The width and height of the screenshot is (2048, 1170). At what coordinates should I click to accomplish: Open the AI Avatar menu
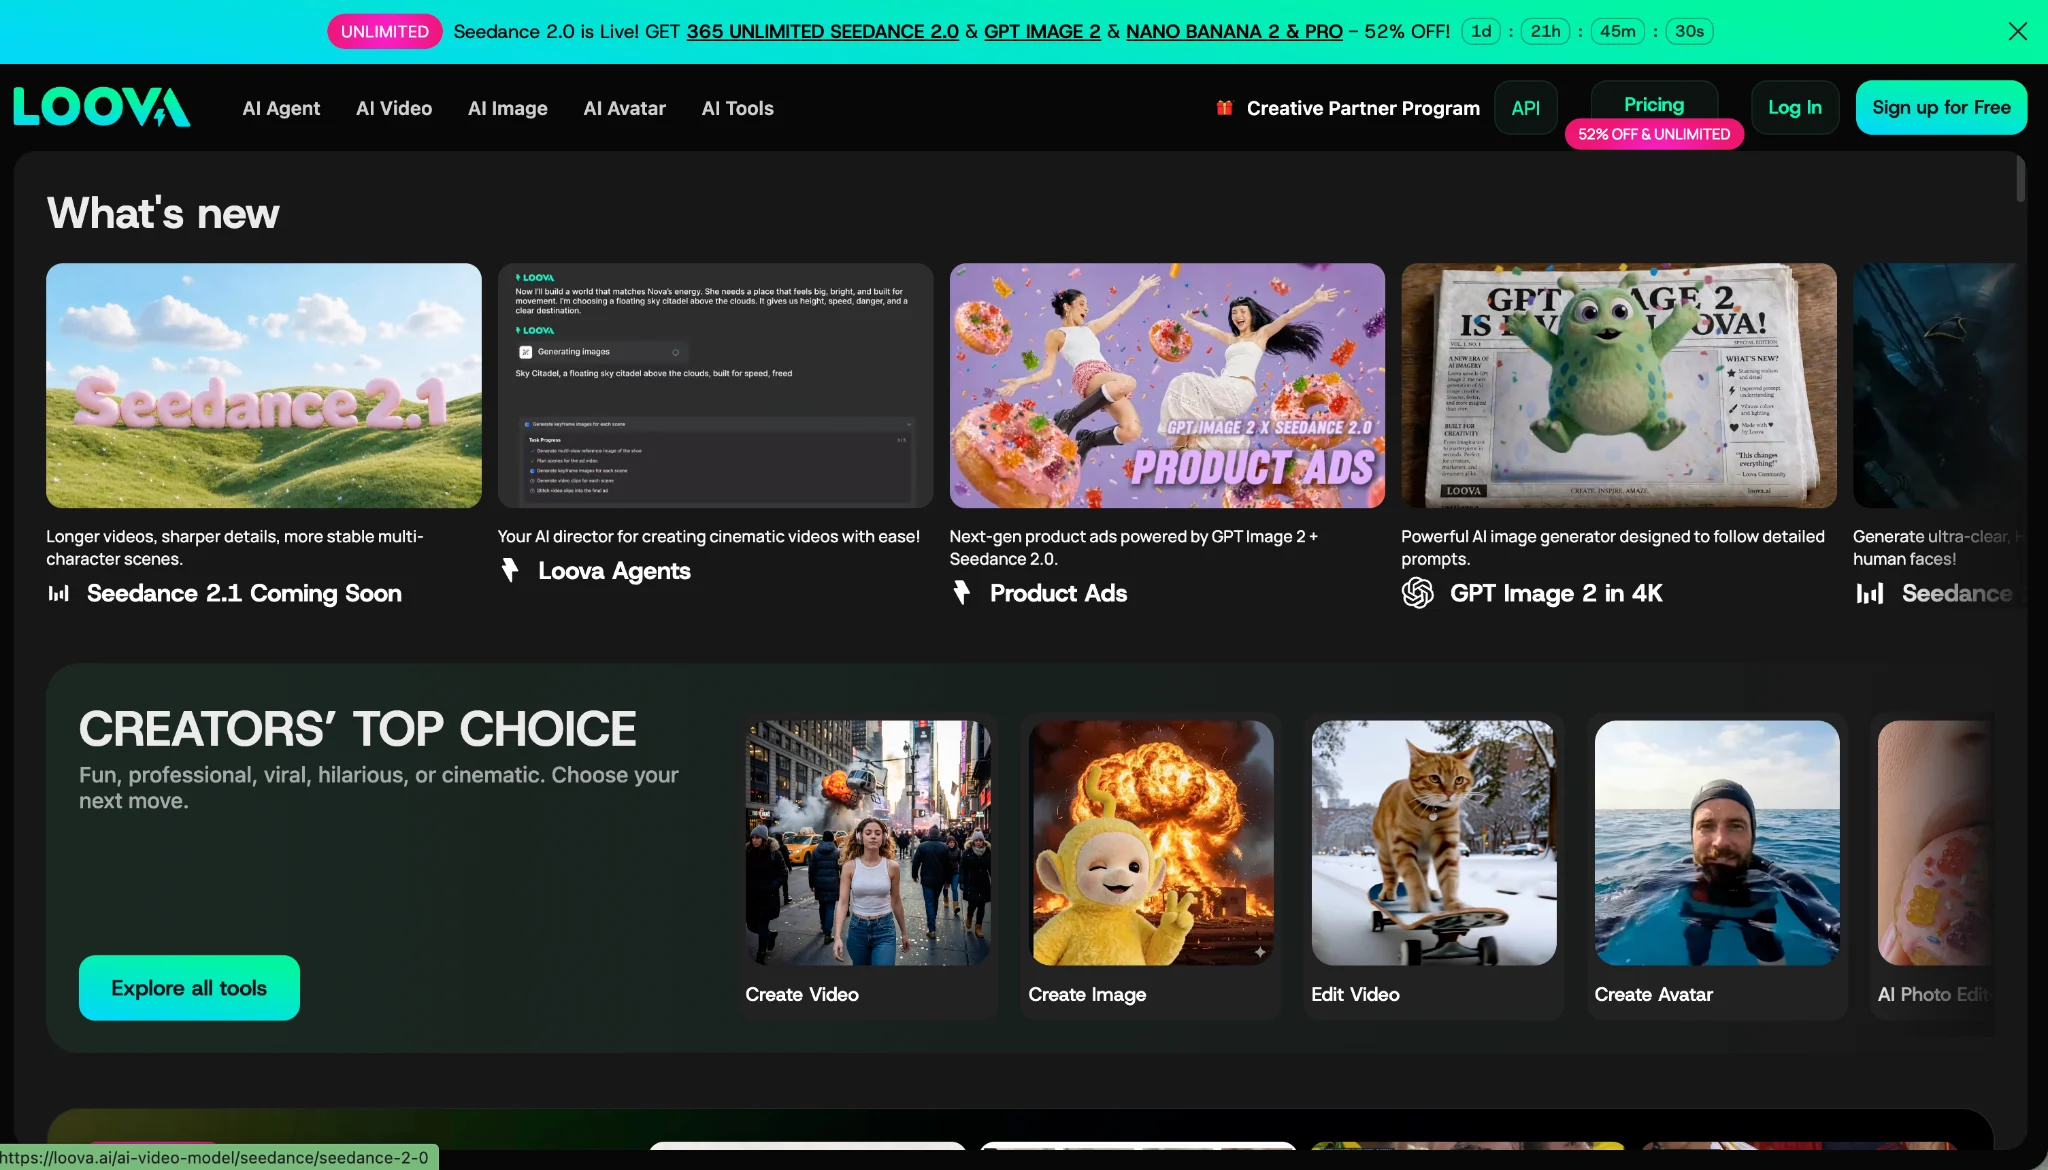[625, 108]
